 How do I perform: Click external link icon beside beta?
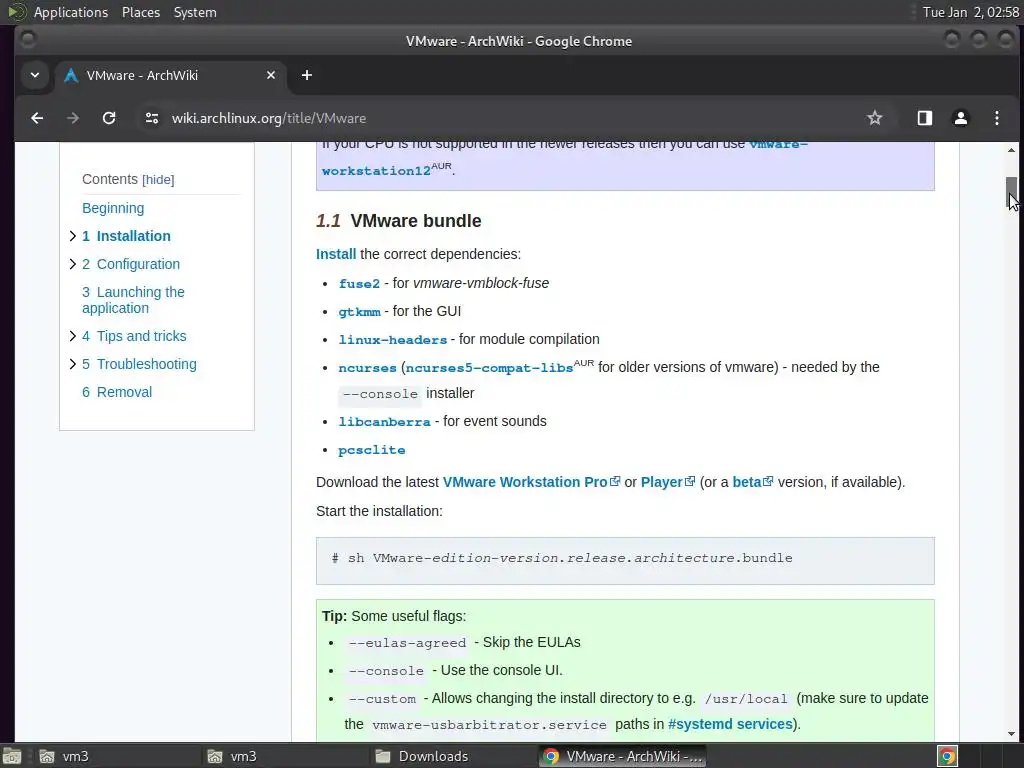pos(768,481)
